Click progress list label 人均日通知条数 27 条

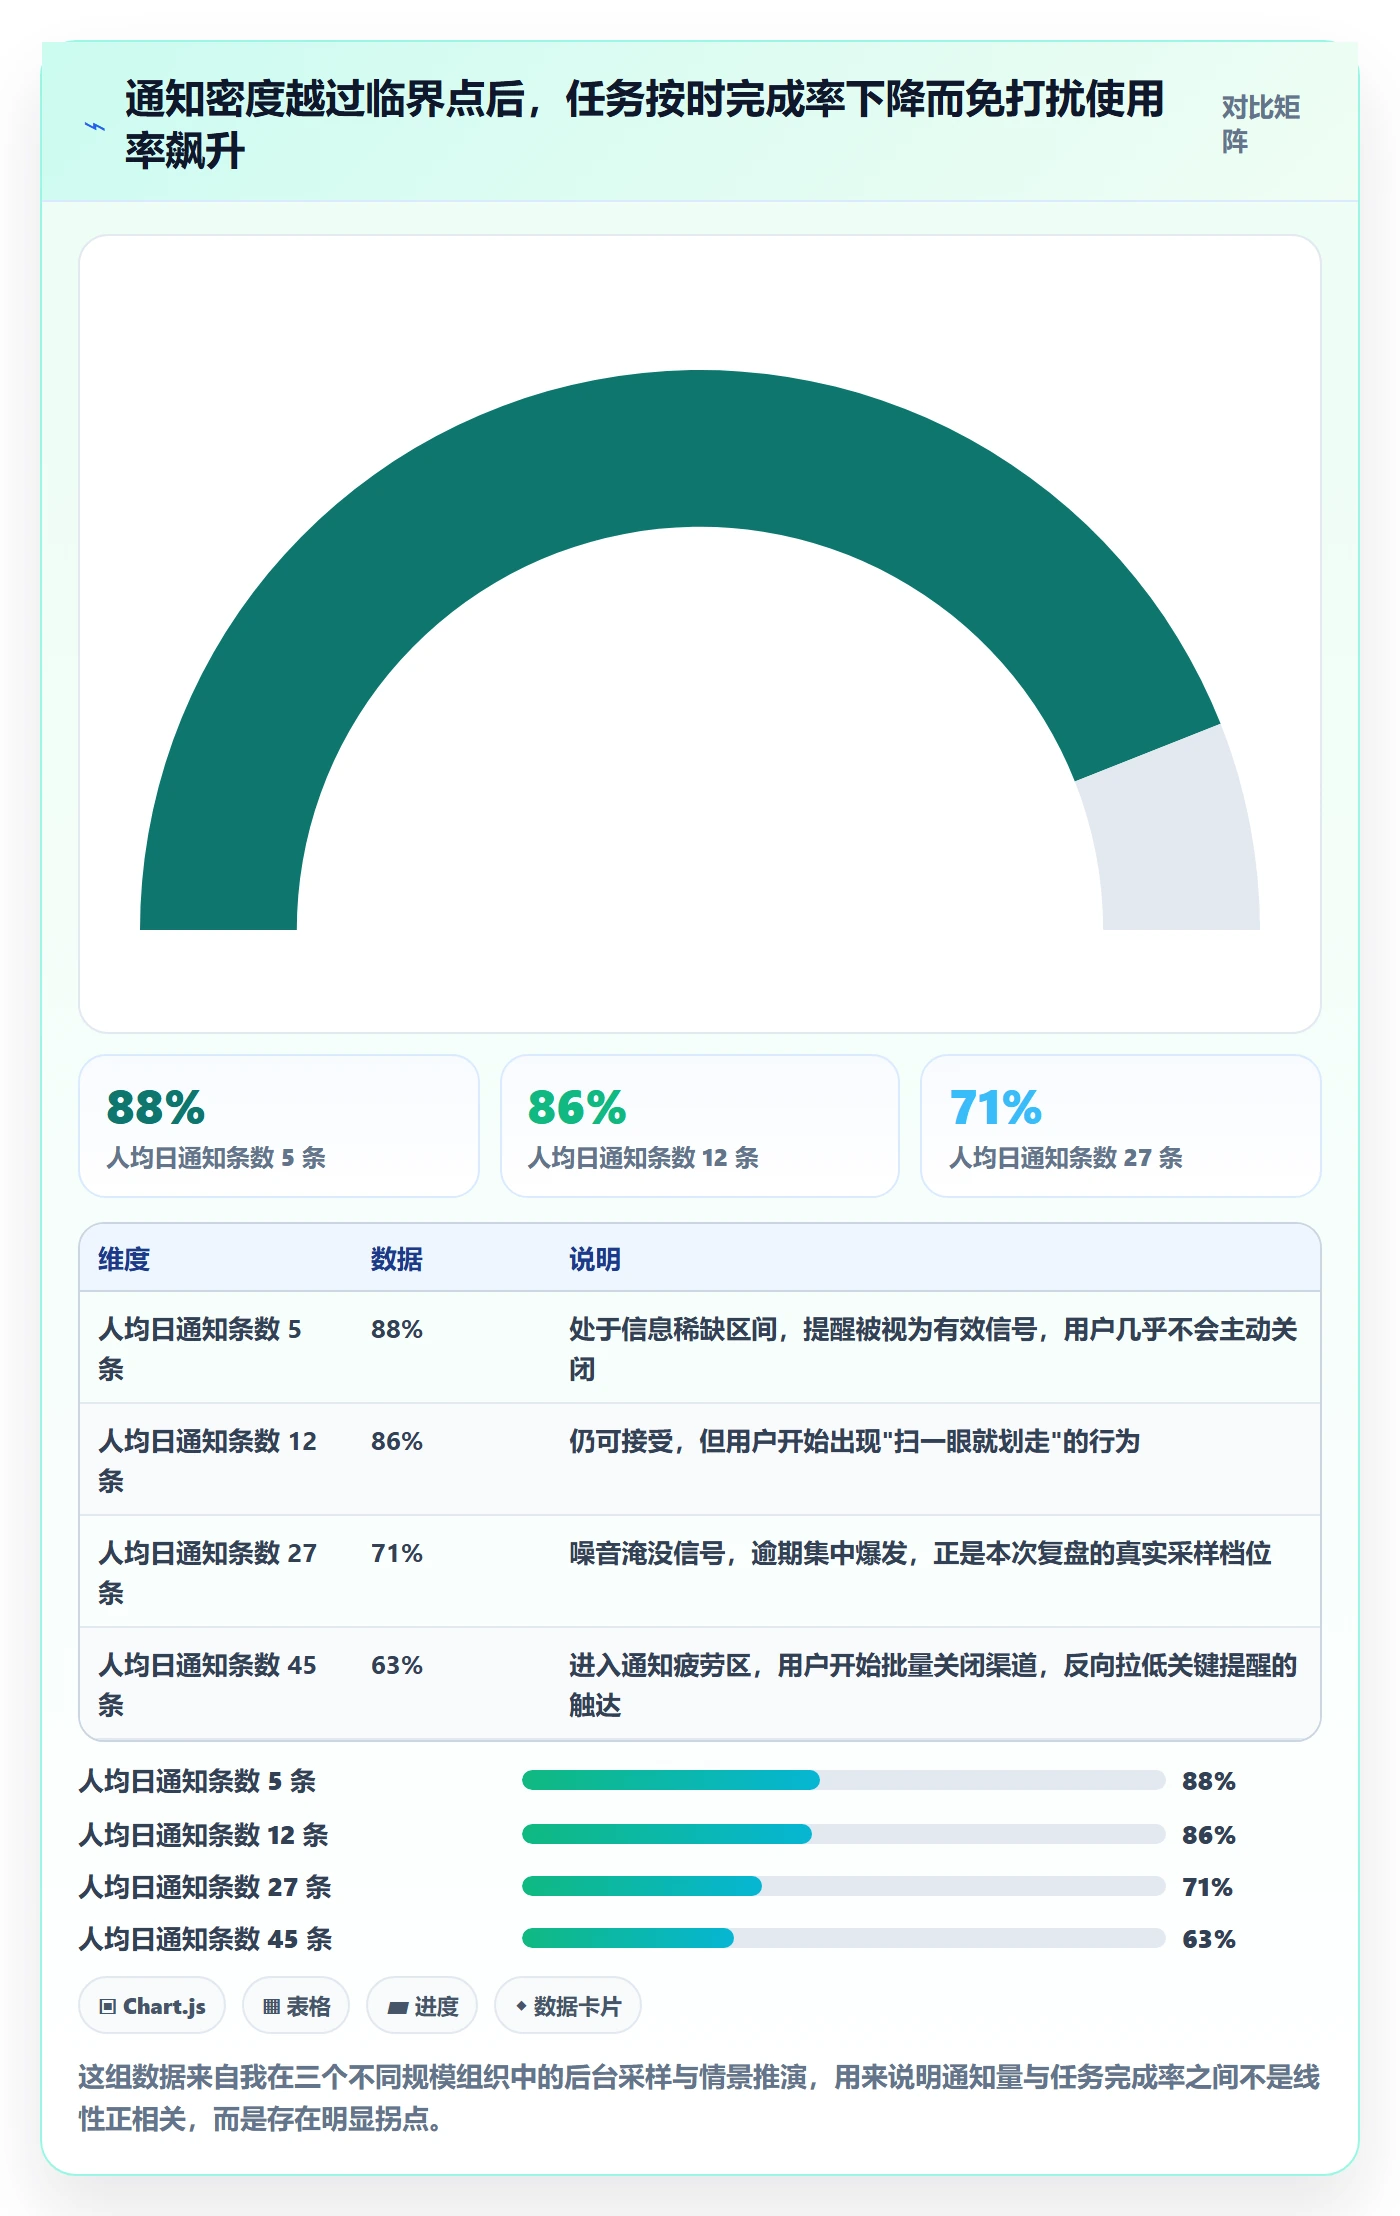coord(205,1887)
